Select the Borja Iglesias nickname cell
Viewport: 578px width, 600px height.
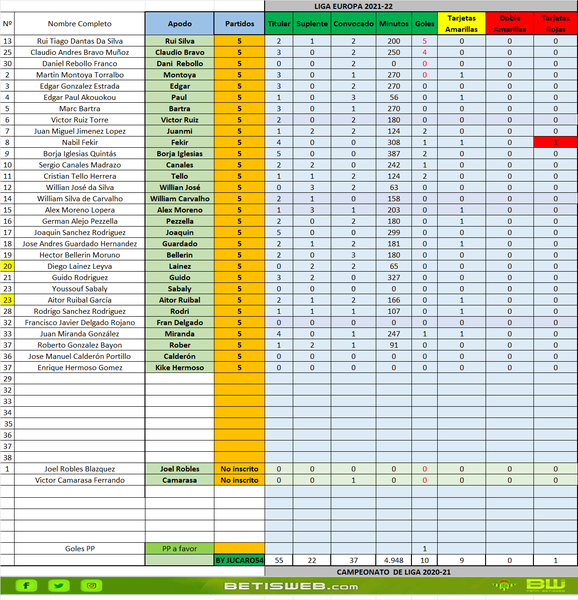pos(179,154)
